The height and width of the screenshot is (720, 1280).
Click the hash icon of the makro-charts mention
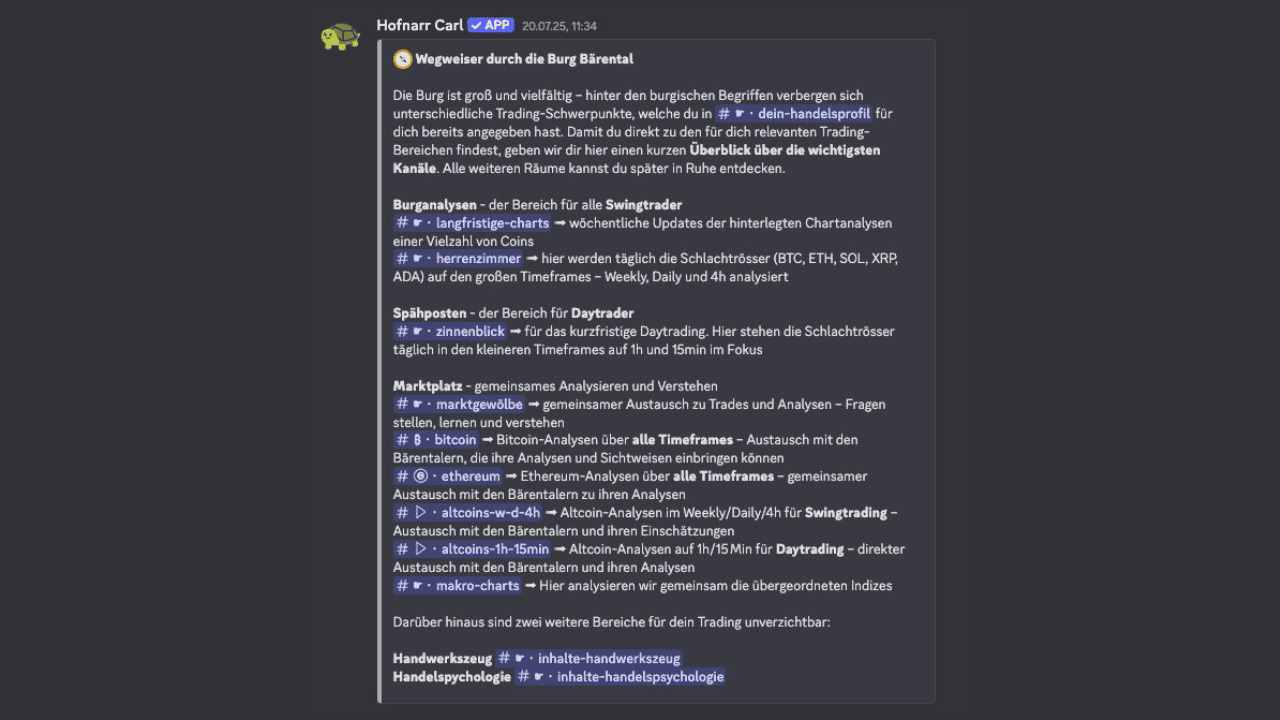tap(401, 585)
